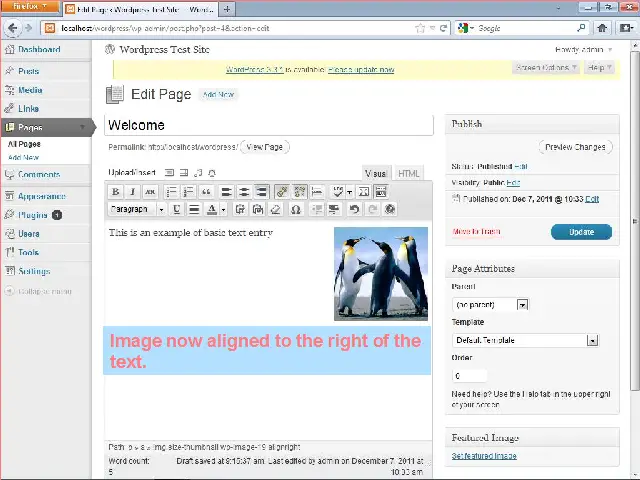The image size is (640, 480).
Task: Expand the Help panel
Action: [599, 67]
